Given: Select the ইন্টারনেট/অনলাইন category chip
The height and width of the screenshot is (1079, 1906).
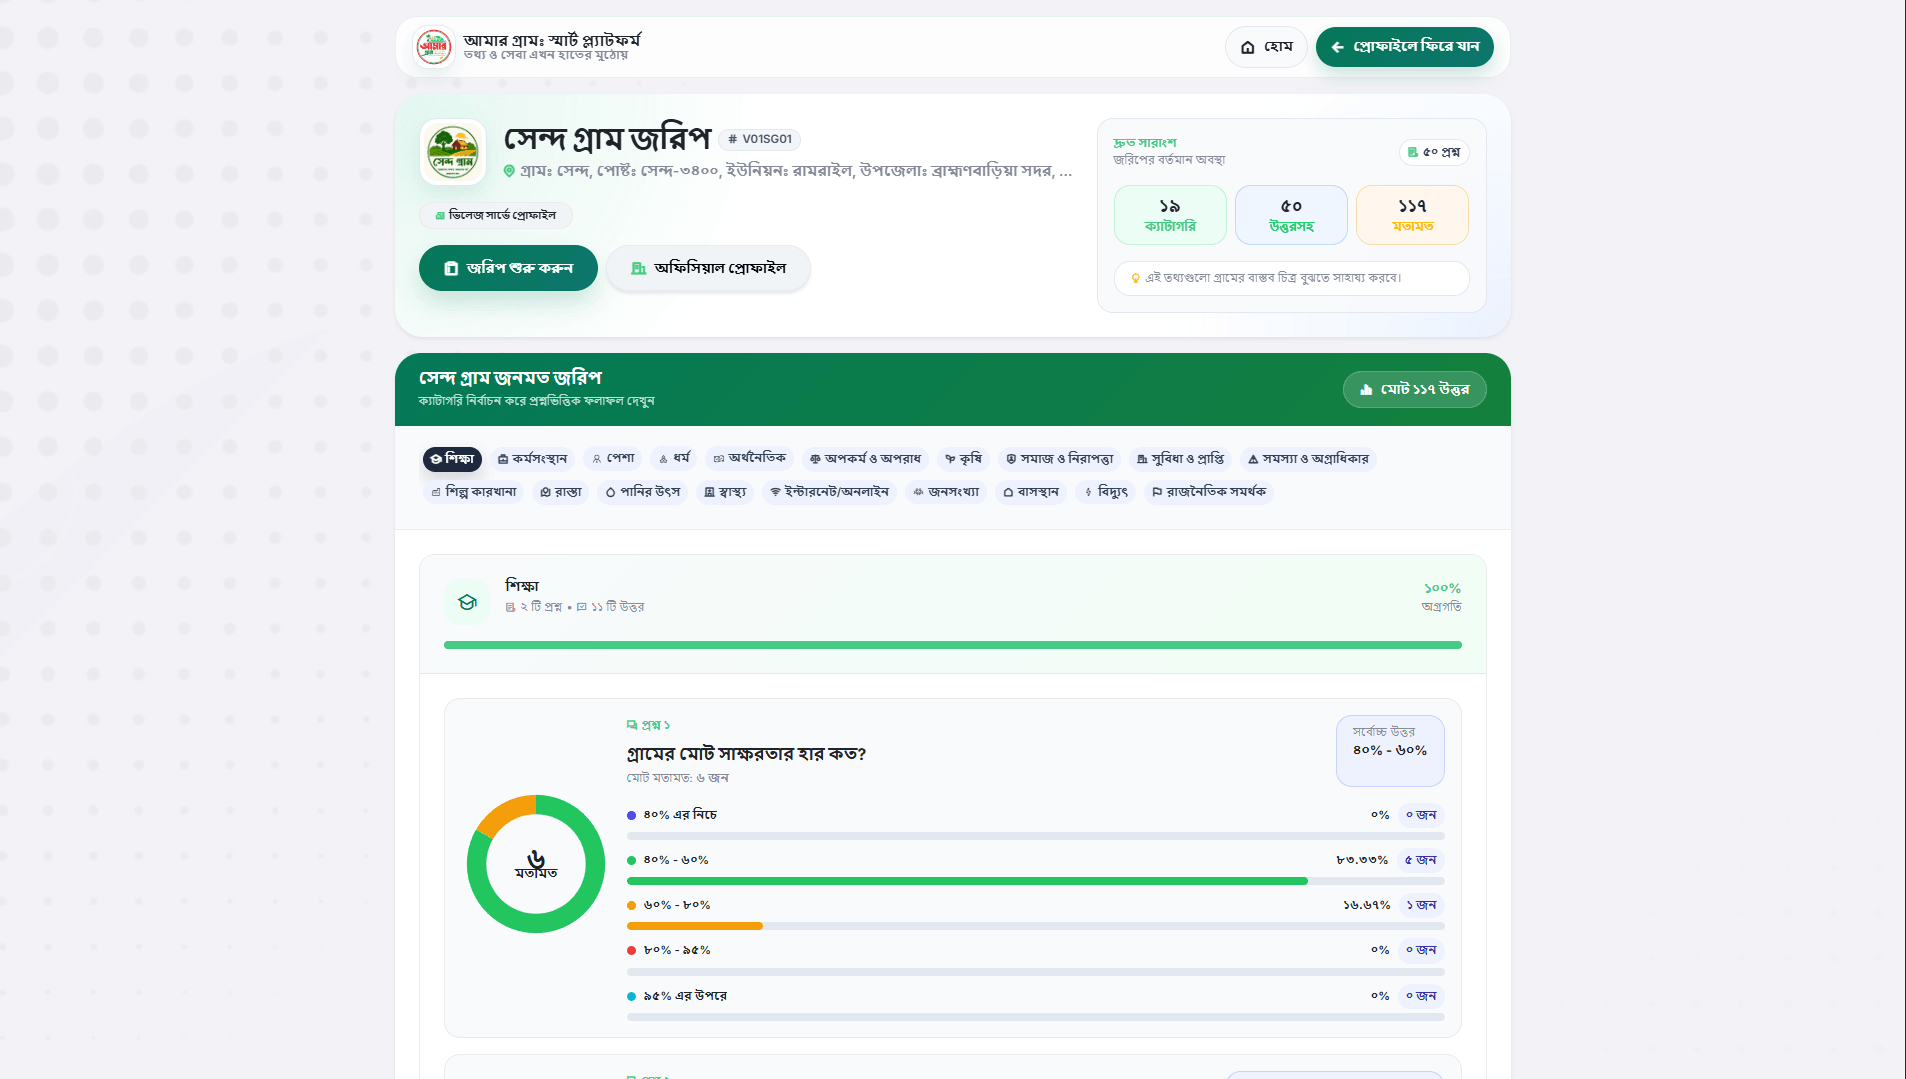Looking at the screenshot, I should click(x=830, y=492).
